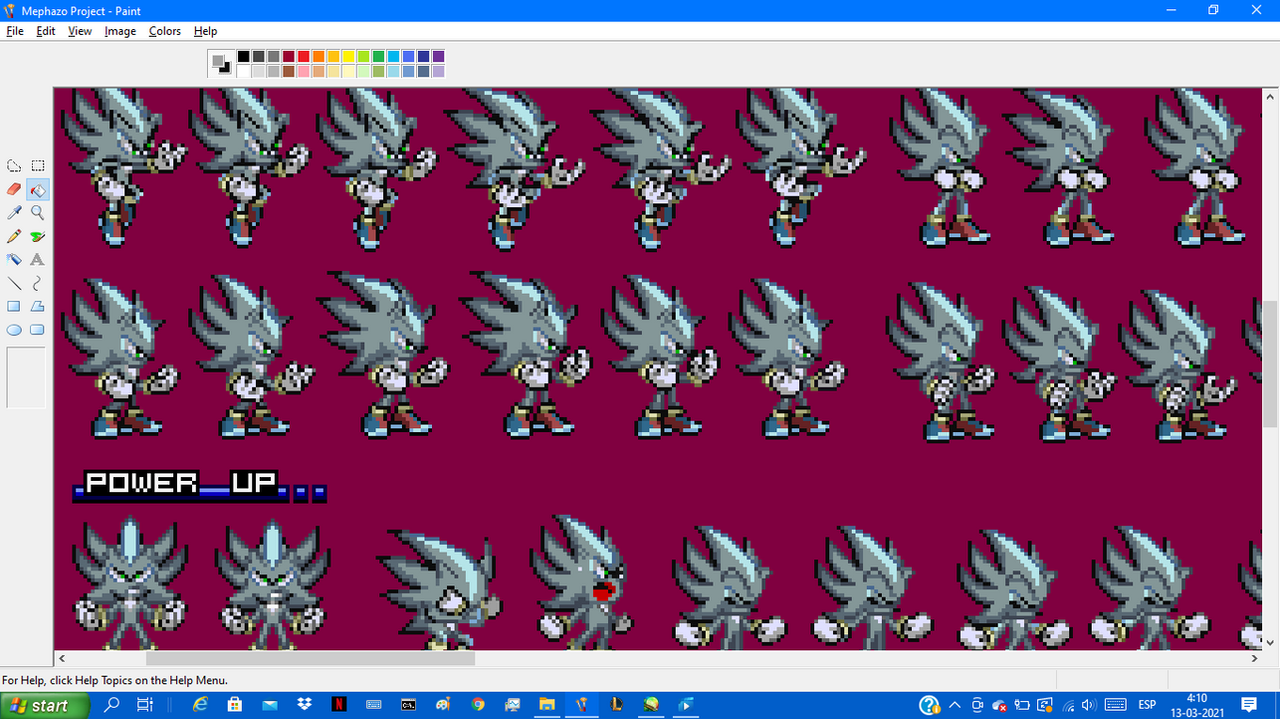Open Task View on the taskbar
Screen dimensions: 1280x719
145,705
